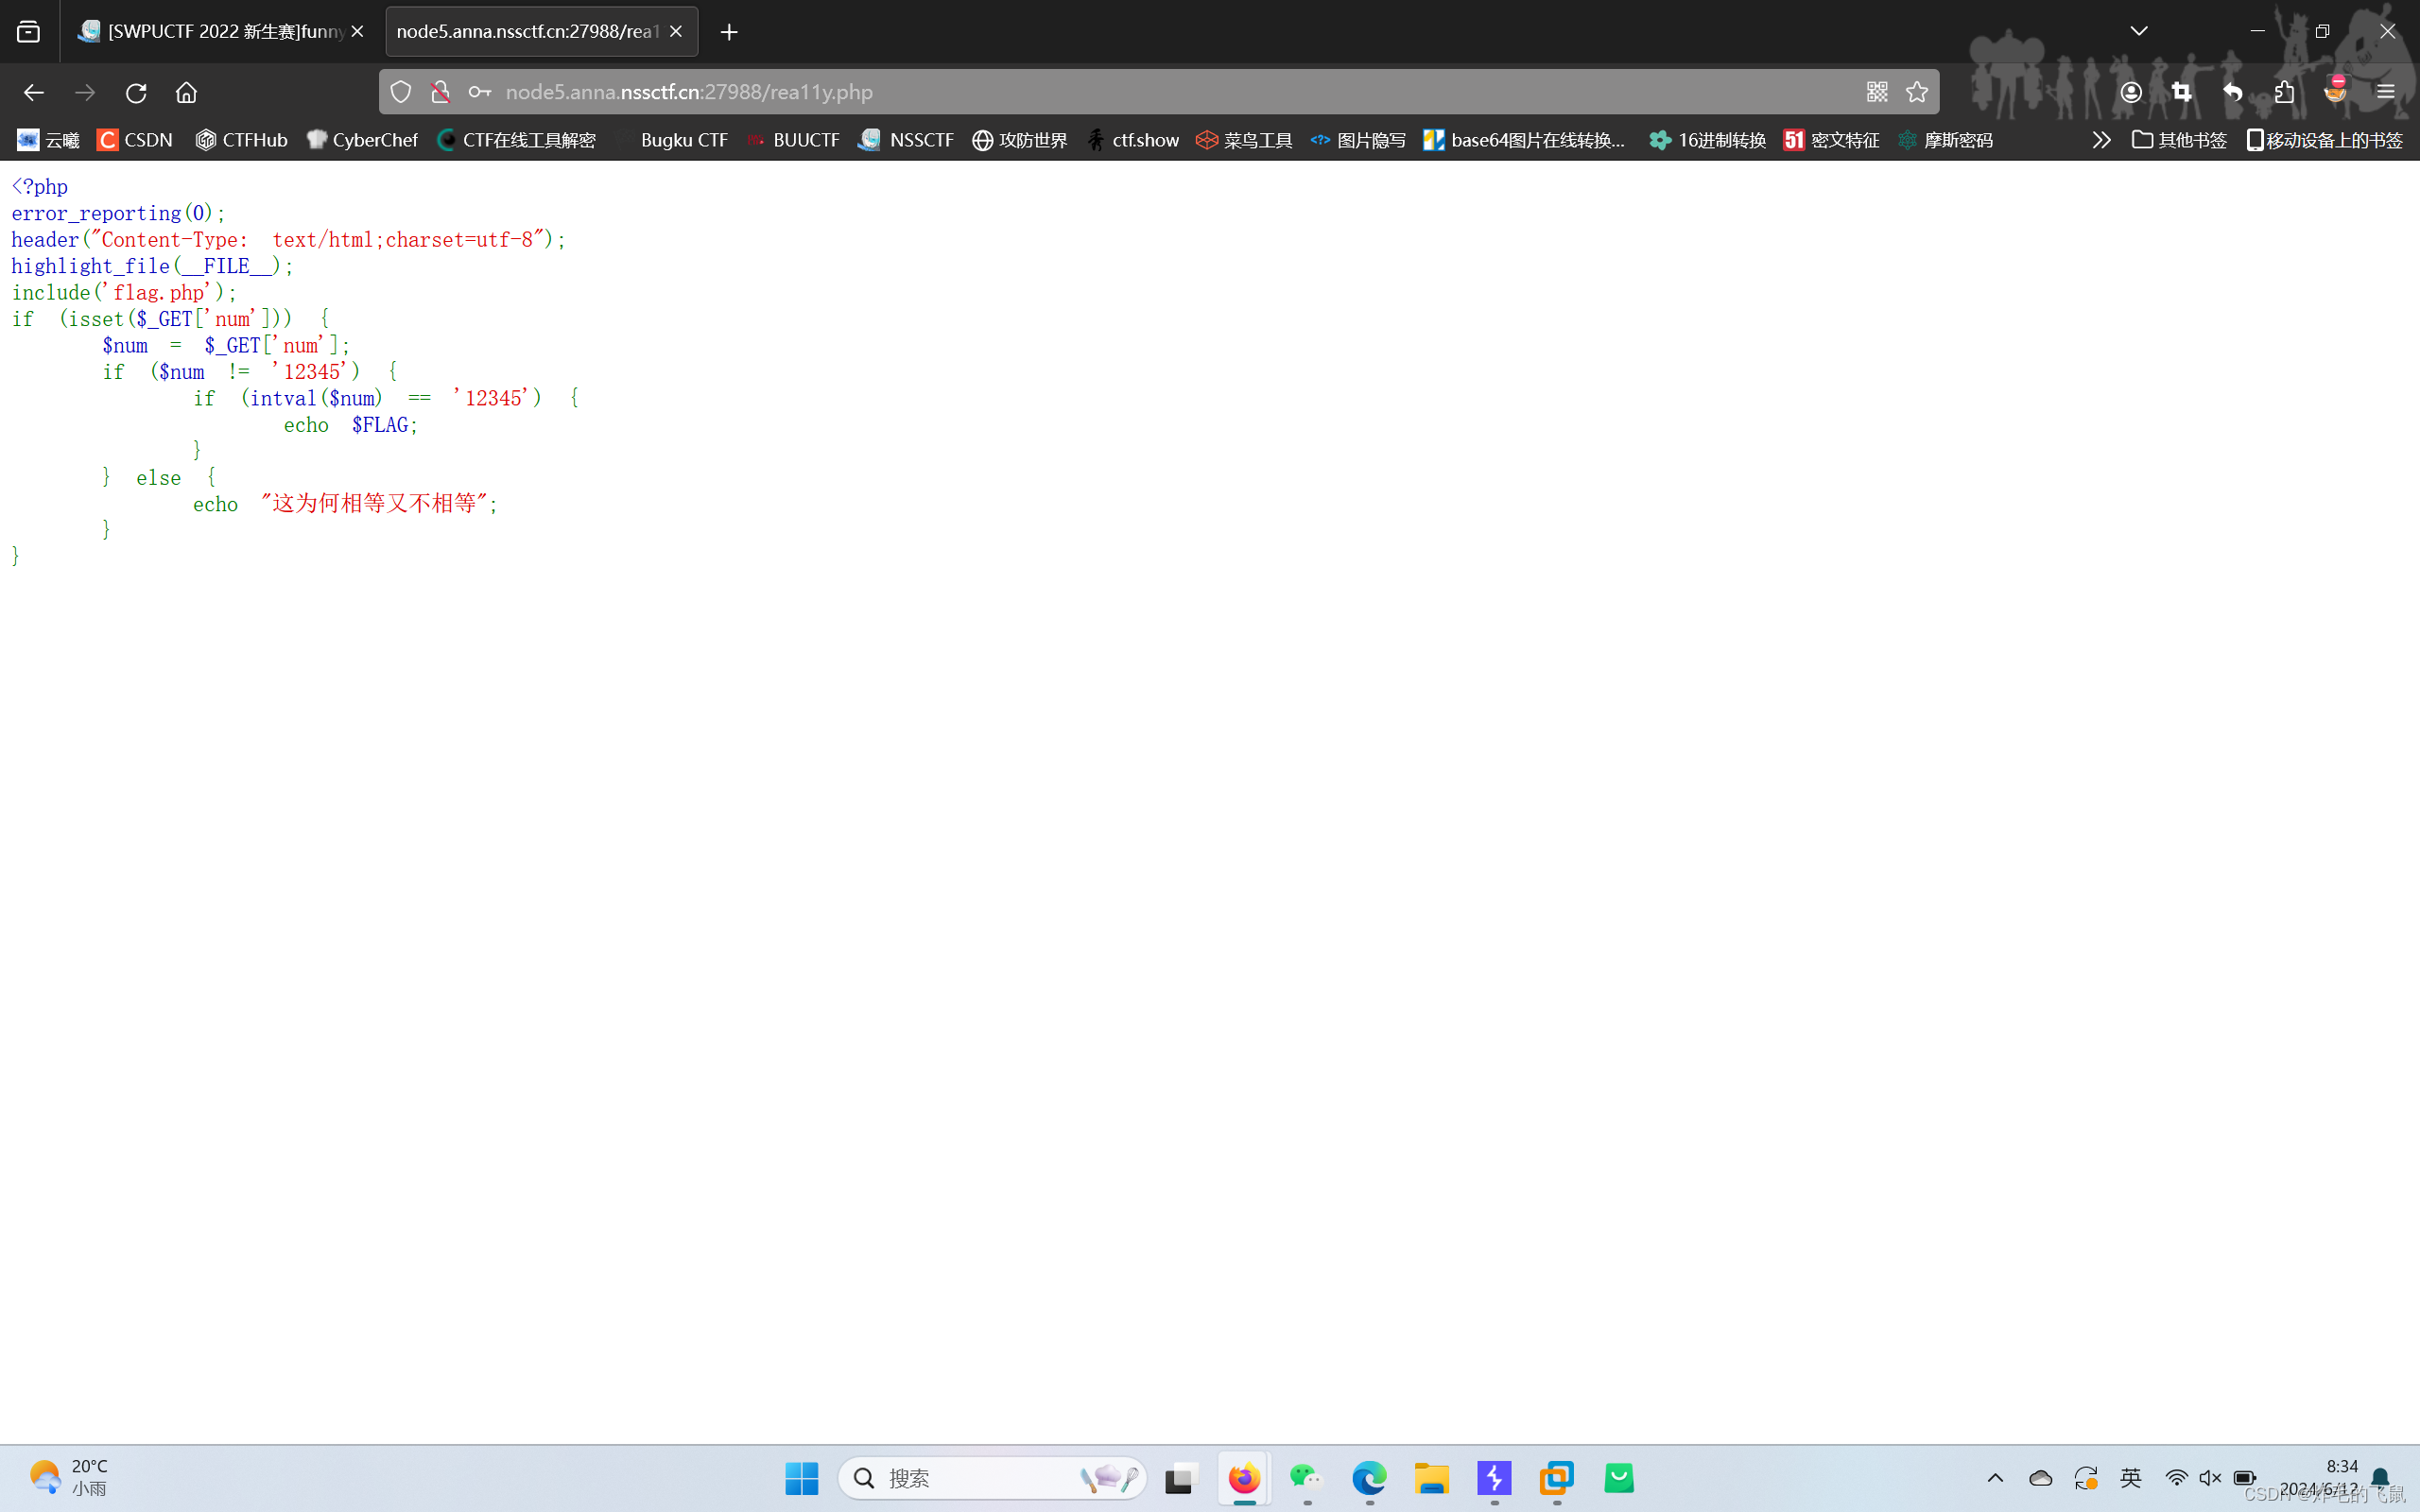Open the CyberChef bookmark
The height and width of the screenshot is (1512, 2420).
[x=363, y=140]
